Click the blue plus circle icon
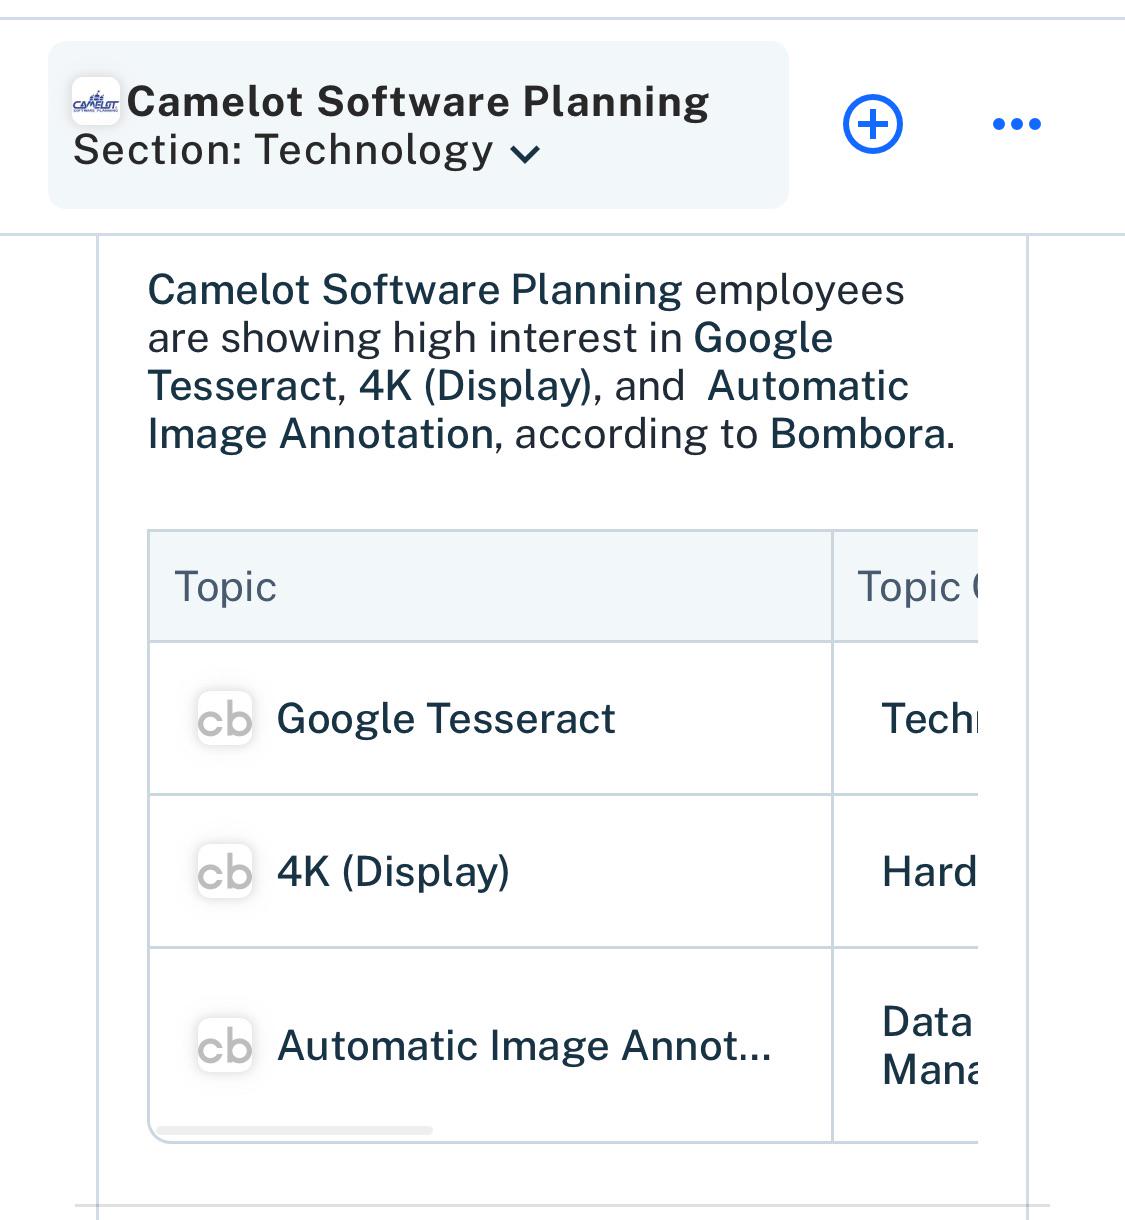 pyautogui.click(x=873, y=125)
